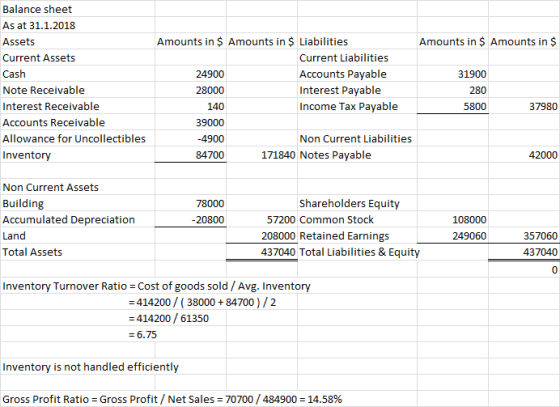The image size is (560, 407).
Task: Click 'Inventory is not handled efficiently' text
Action: [90, 367]
